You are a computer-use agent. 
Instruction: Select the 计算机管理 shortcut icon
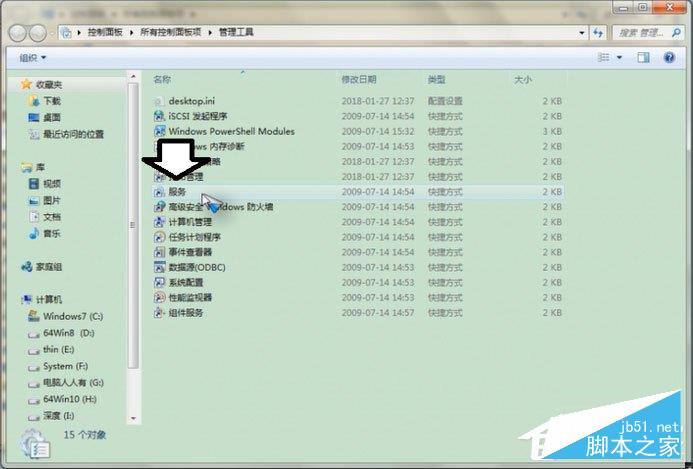tap(159, 222)
